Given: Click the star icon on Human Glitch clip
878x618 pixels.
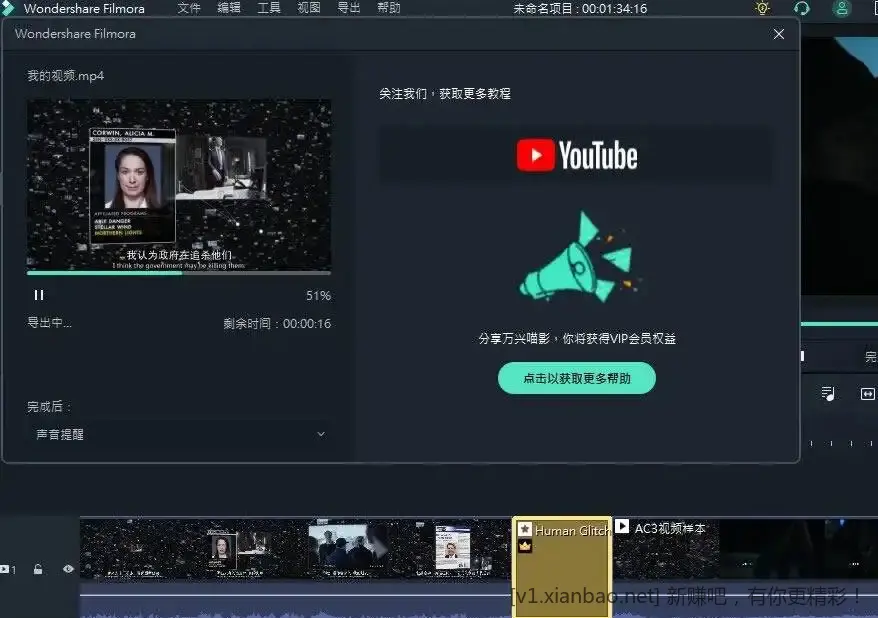Looking at the screenshot, I should pyautogui.click(x=525, y=528).
